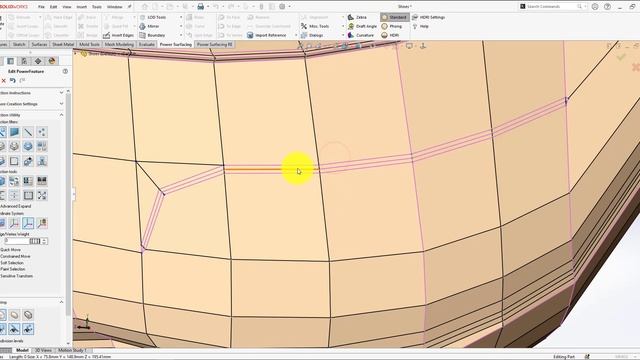The image size is (640, 360).
Task: Open the Mirror dropdown arrow
Action: click(181, 26)
